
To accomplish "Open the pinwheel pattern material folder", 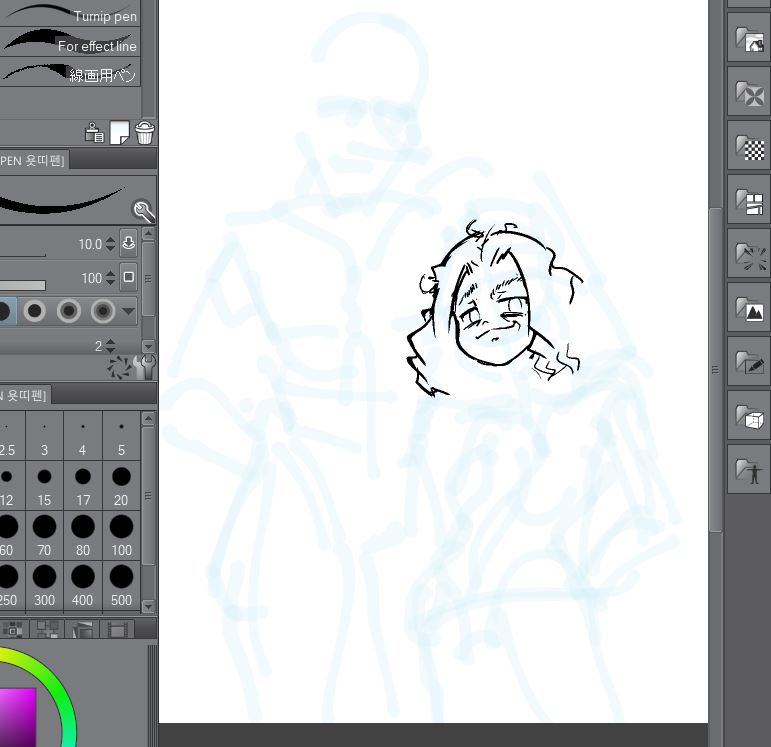I will click(x=749, y=93).
